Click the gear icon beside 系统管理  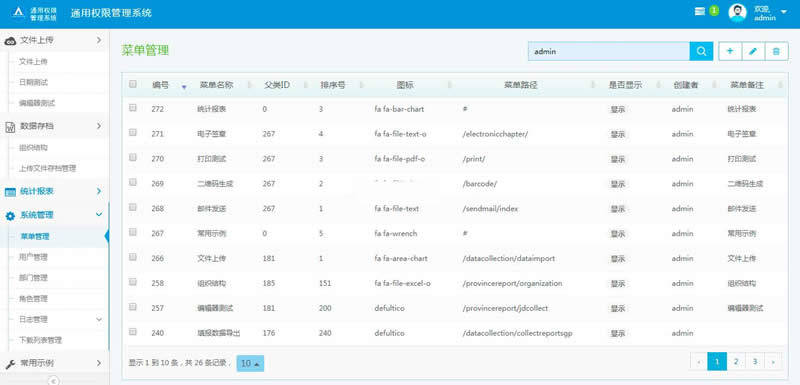(10, 216)
